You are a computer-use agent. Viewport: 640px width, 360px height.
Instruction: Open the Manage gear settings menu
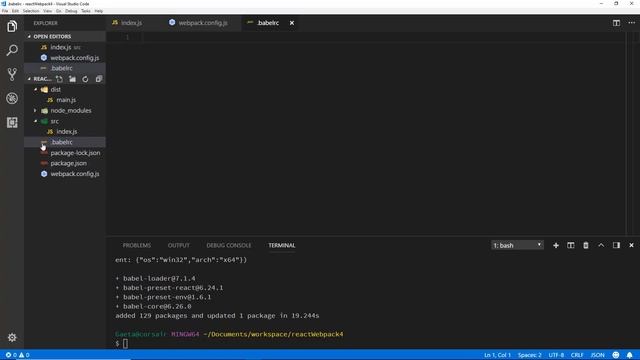pos(12,338)
